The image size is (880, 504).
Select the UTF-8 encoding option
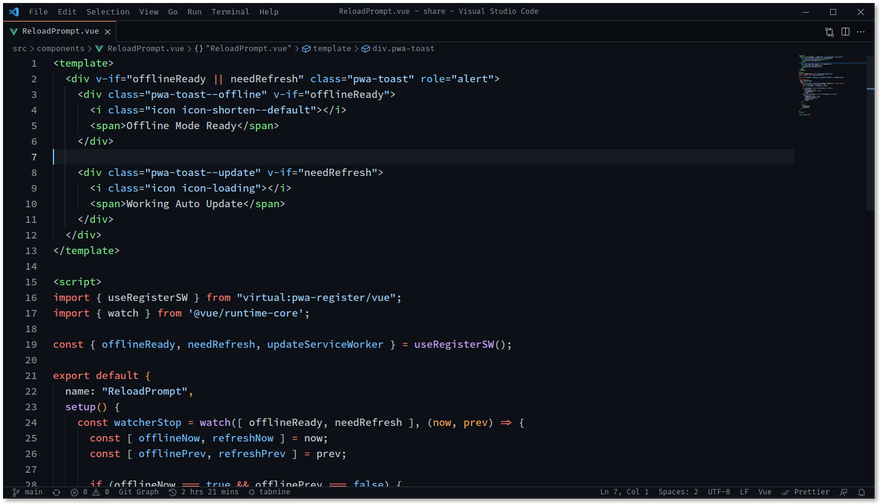click(719, 492)
